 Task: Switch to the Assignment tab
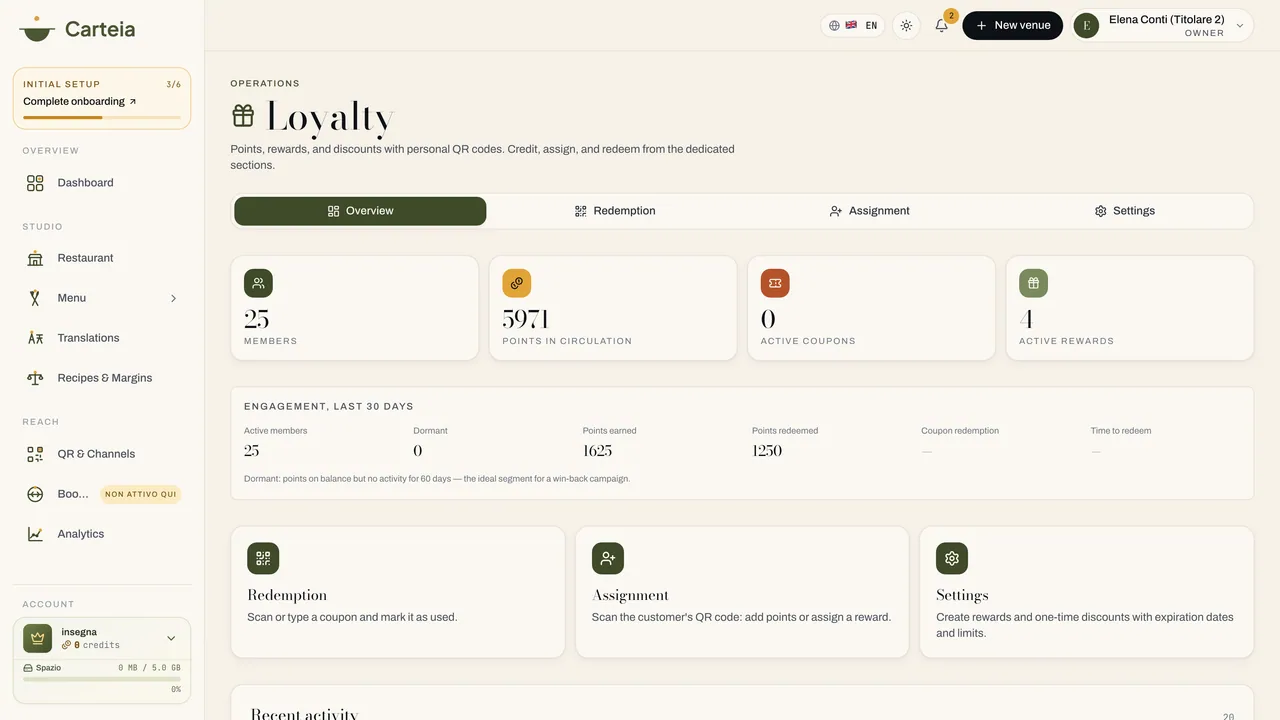pyautogui.click(x=870, y=211)
